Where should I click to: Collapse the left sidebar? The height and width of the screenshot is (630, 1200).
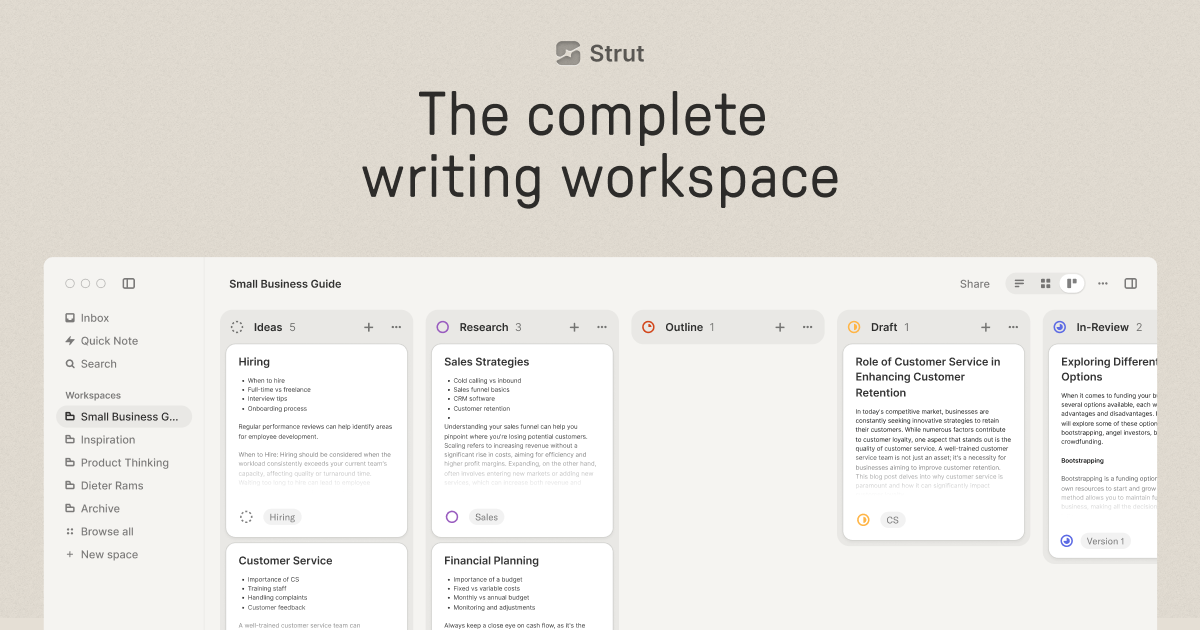128,283
